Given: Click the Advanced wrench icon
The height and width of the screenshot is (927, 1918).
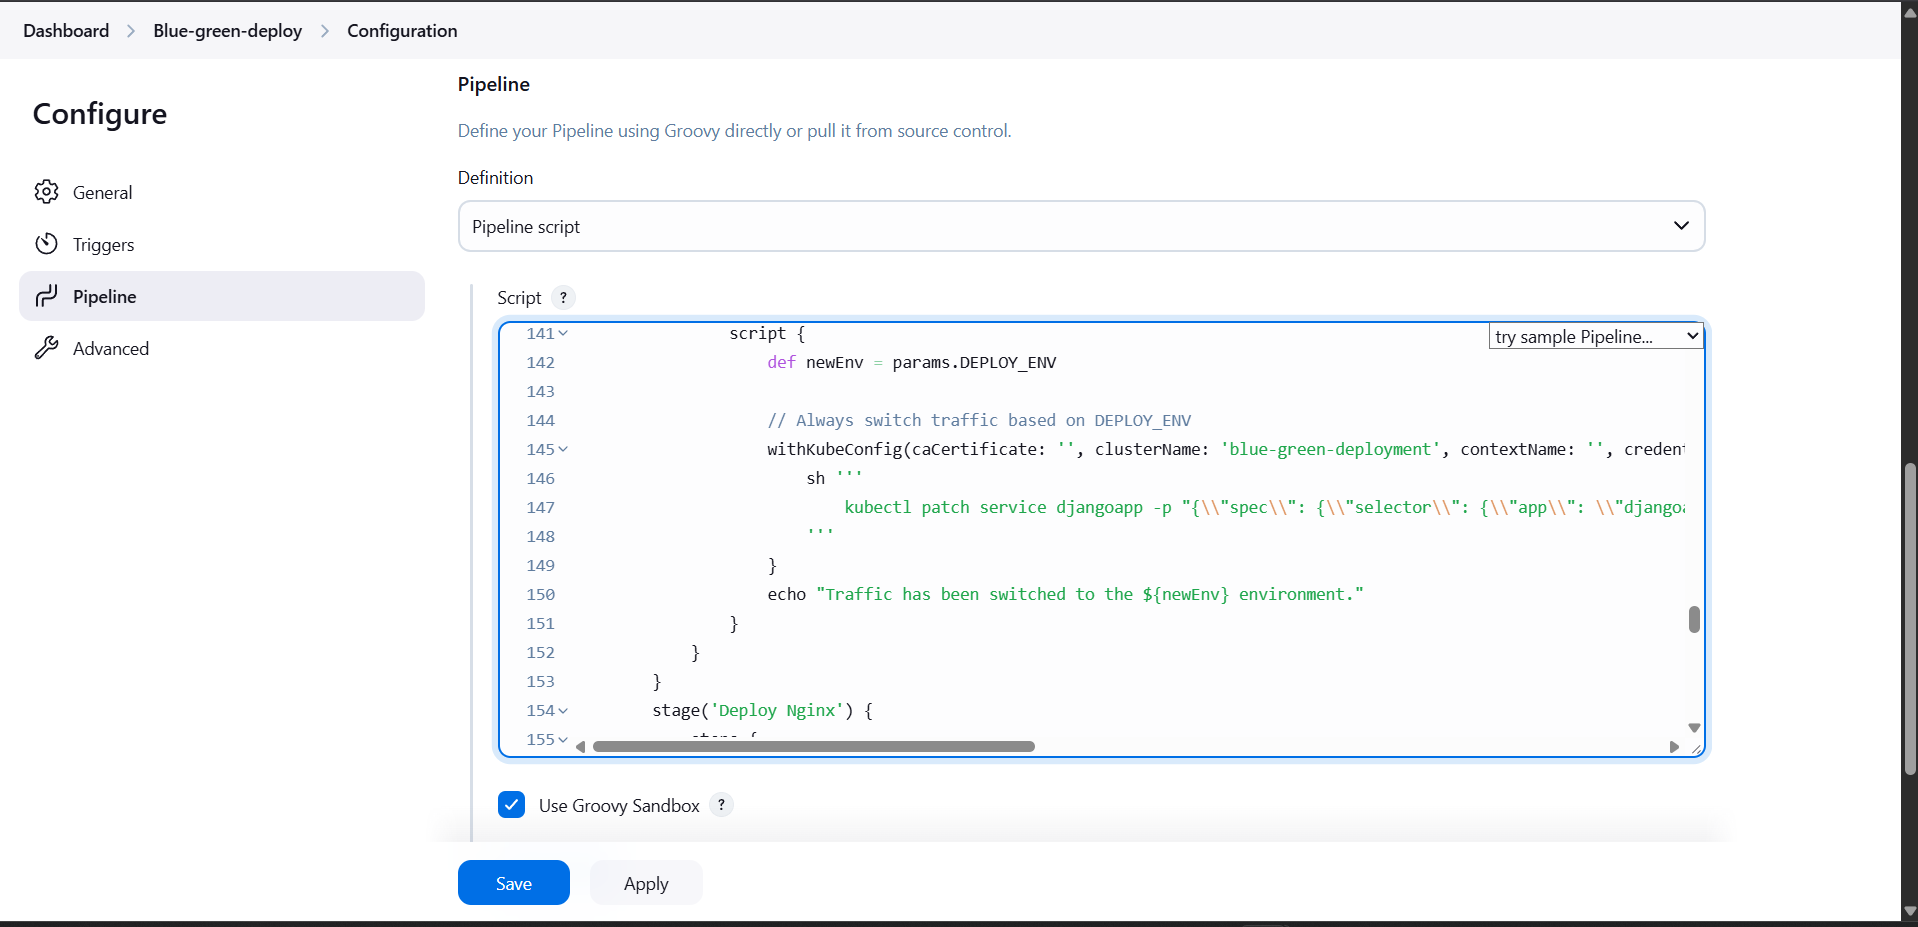Looking at the screenshot, I should tap(46, 348).
